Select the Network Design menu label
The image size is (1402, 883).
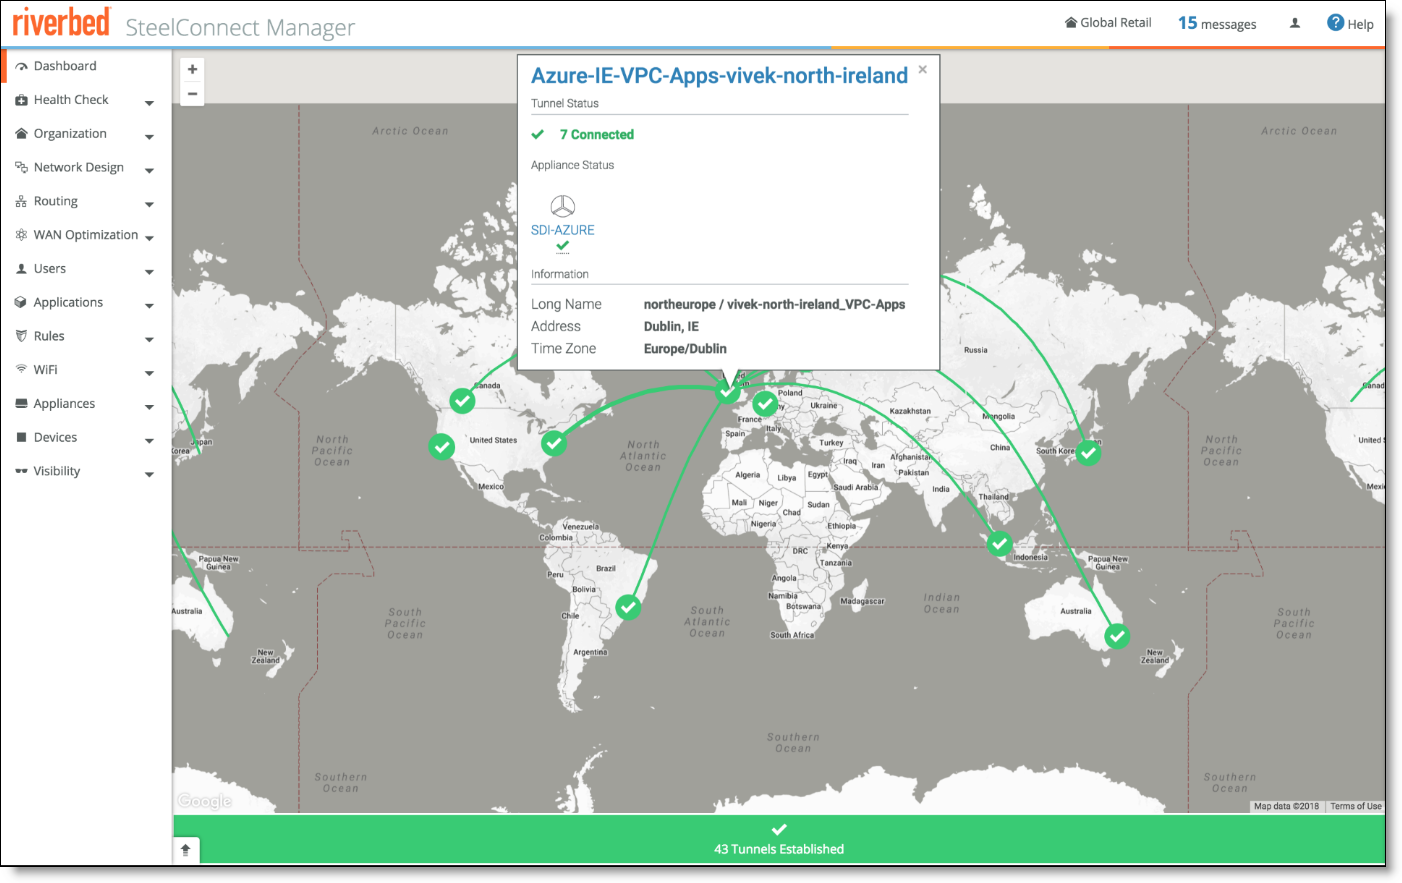click(x=79, y=168)
